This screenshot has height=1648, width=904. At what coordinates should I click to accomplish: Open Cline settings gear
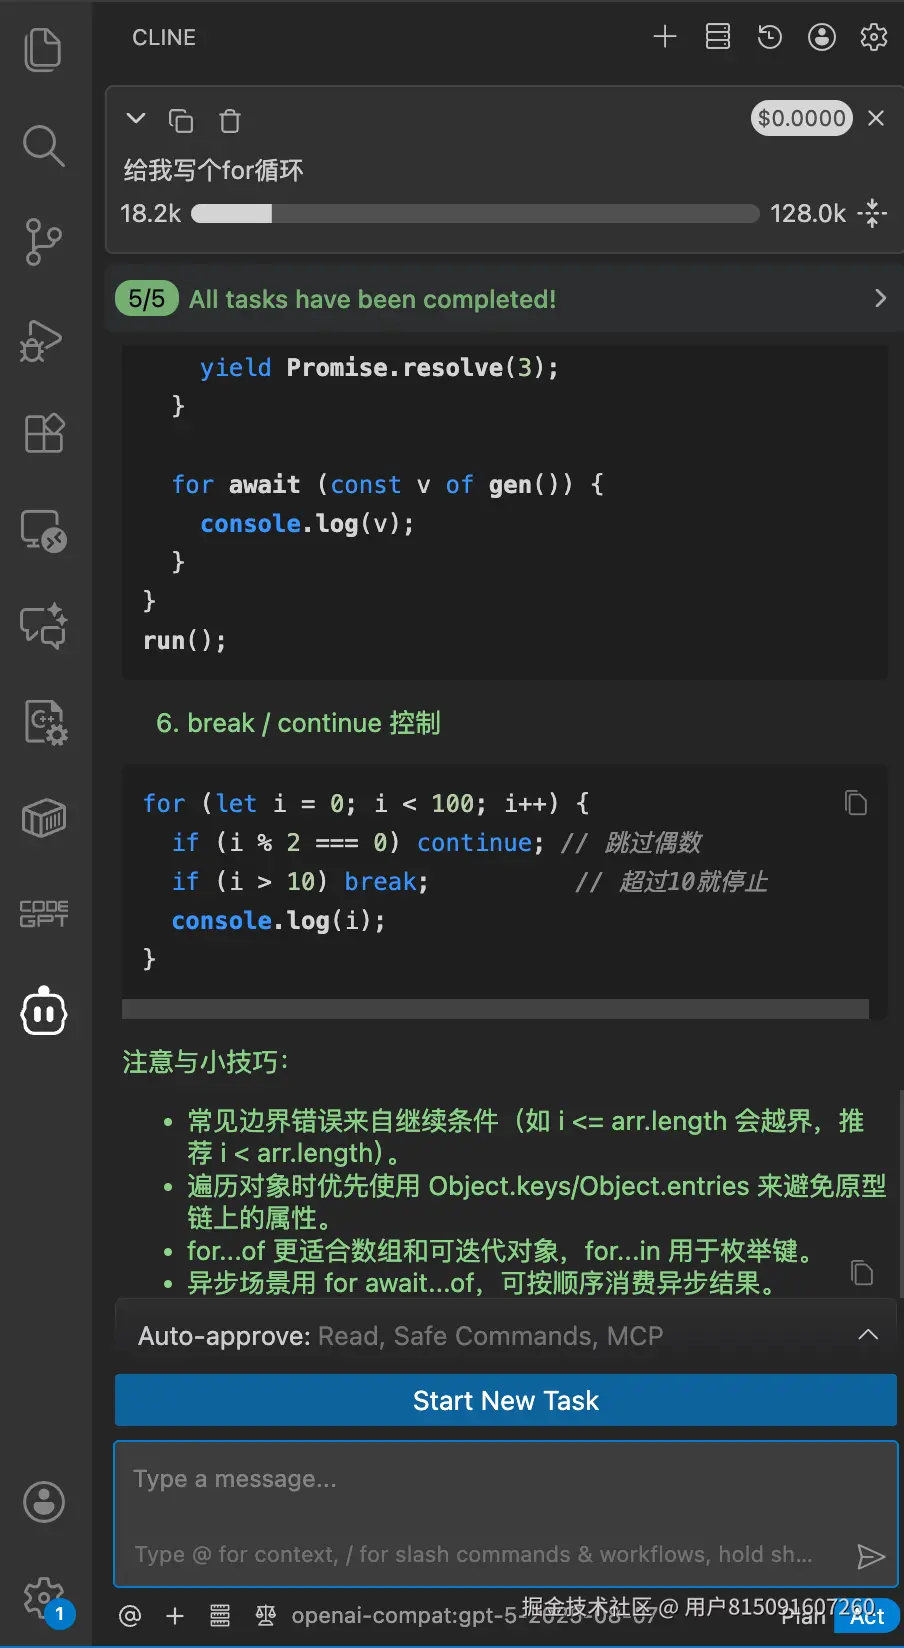click(874, 37)
